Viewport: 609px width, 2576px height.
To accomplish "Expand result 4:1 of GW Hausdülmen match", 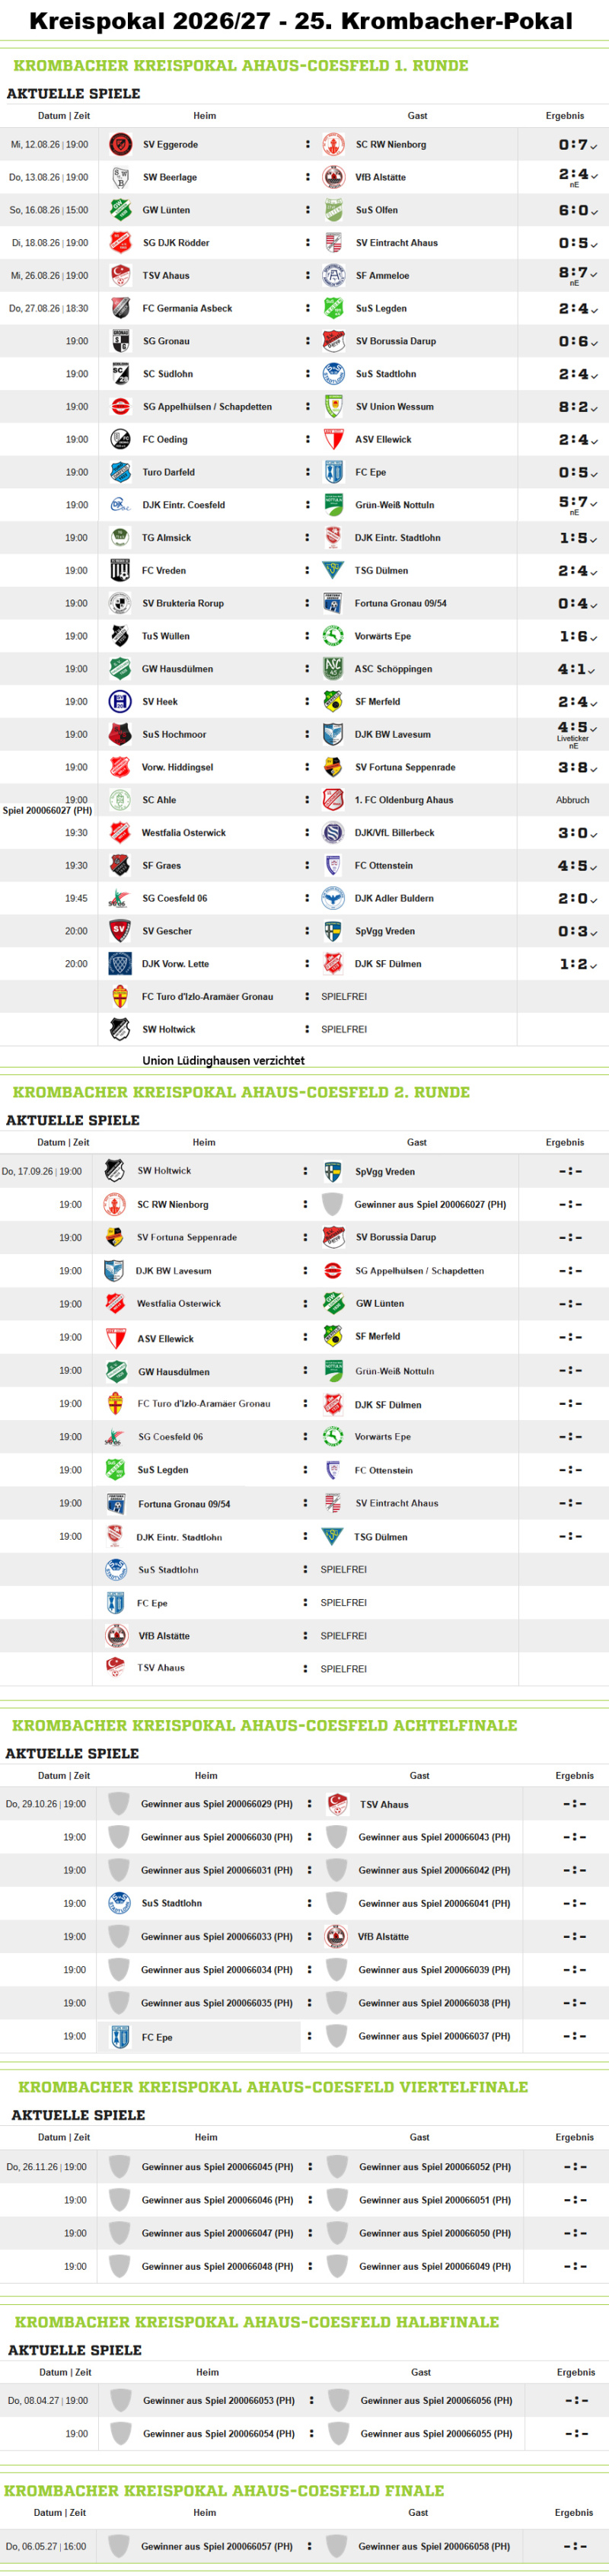I will [x=576, y=669].
